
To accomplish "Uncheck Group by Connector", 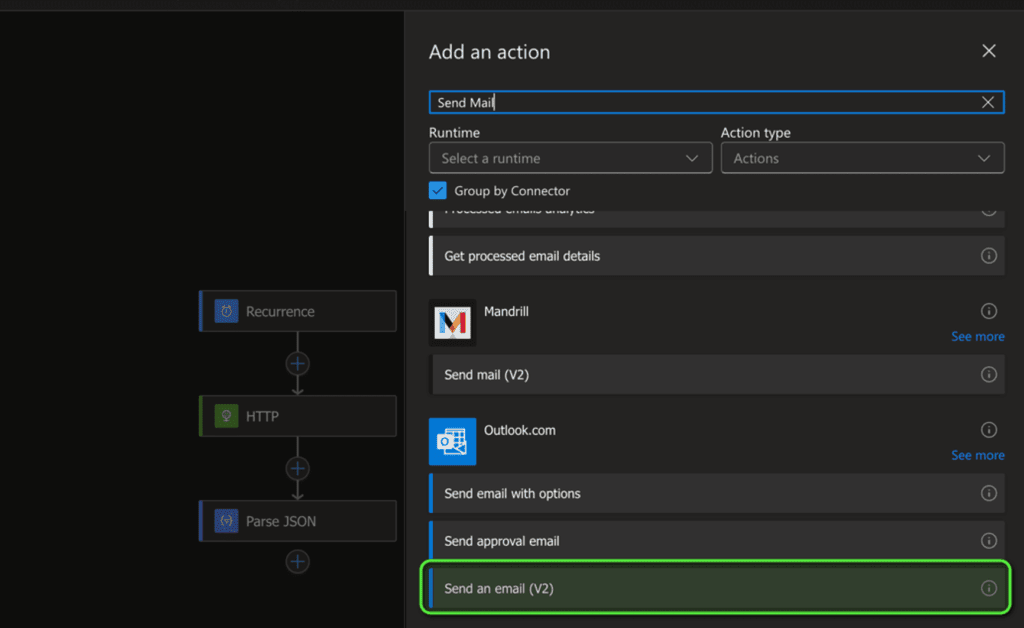I will tap(437, 190).
